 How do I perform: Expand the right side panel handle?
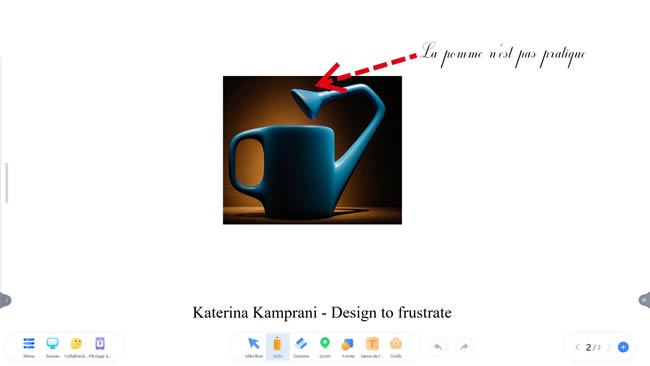coord(645,300)
